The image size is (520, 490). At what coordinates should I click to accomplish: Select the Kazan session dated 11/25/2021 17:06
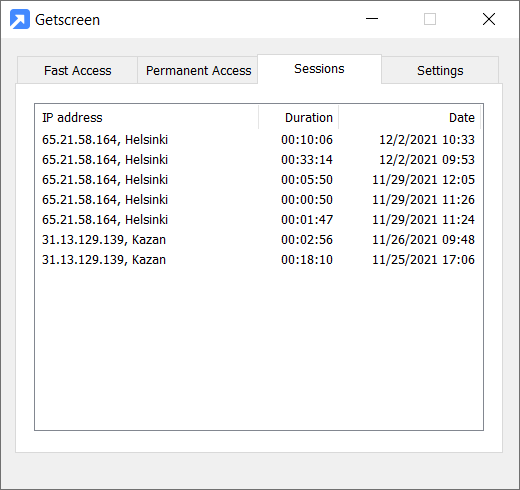point(258,260)
